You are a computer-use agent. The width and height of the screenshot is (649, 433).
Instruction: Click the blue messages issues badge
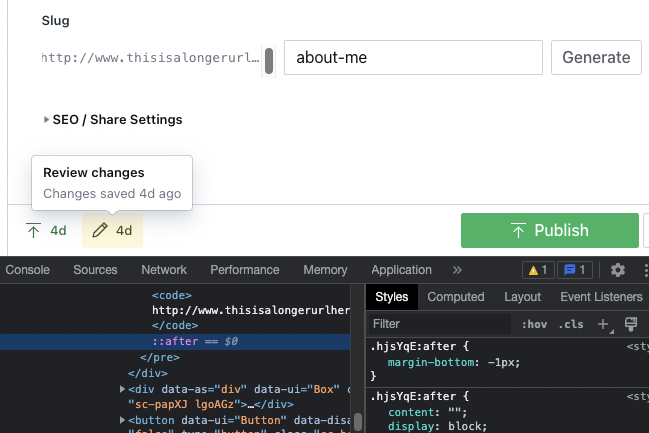point(575,270)
